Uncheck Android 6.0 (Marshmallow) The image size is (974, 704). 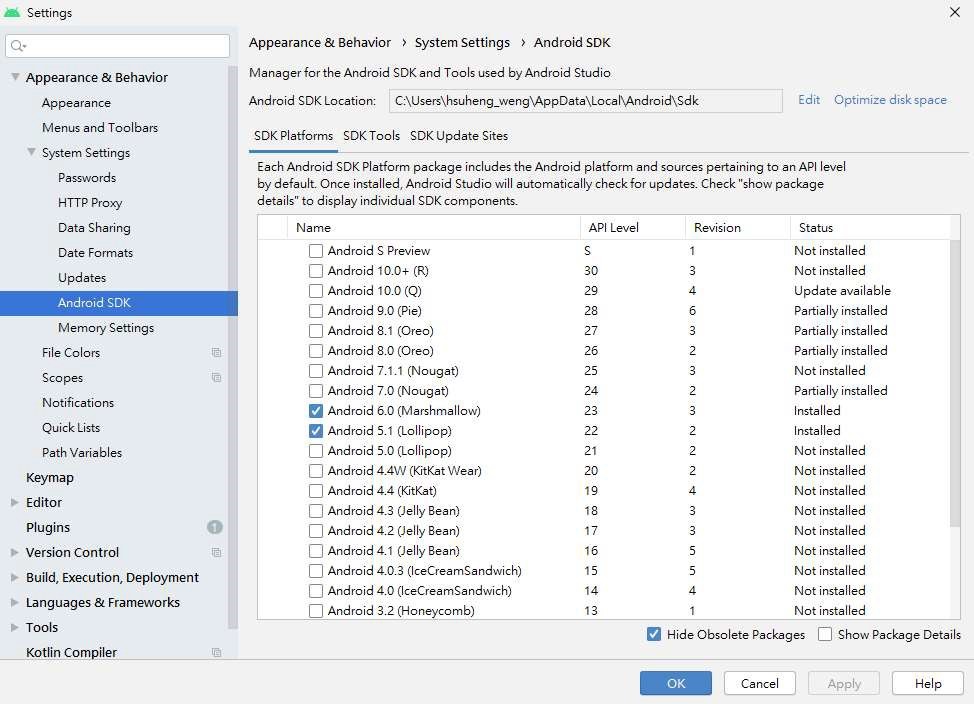point(316,411)
